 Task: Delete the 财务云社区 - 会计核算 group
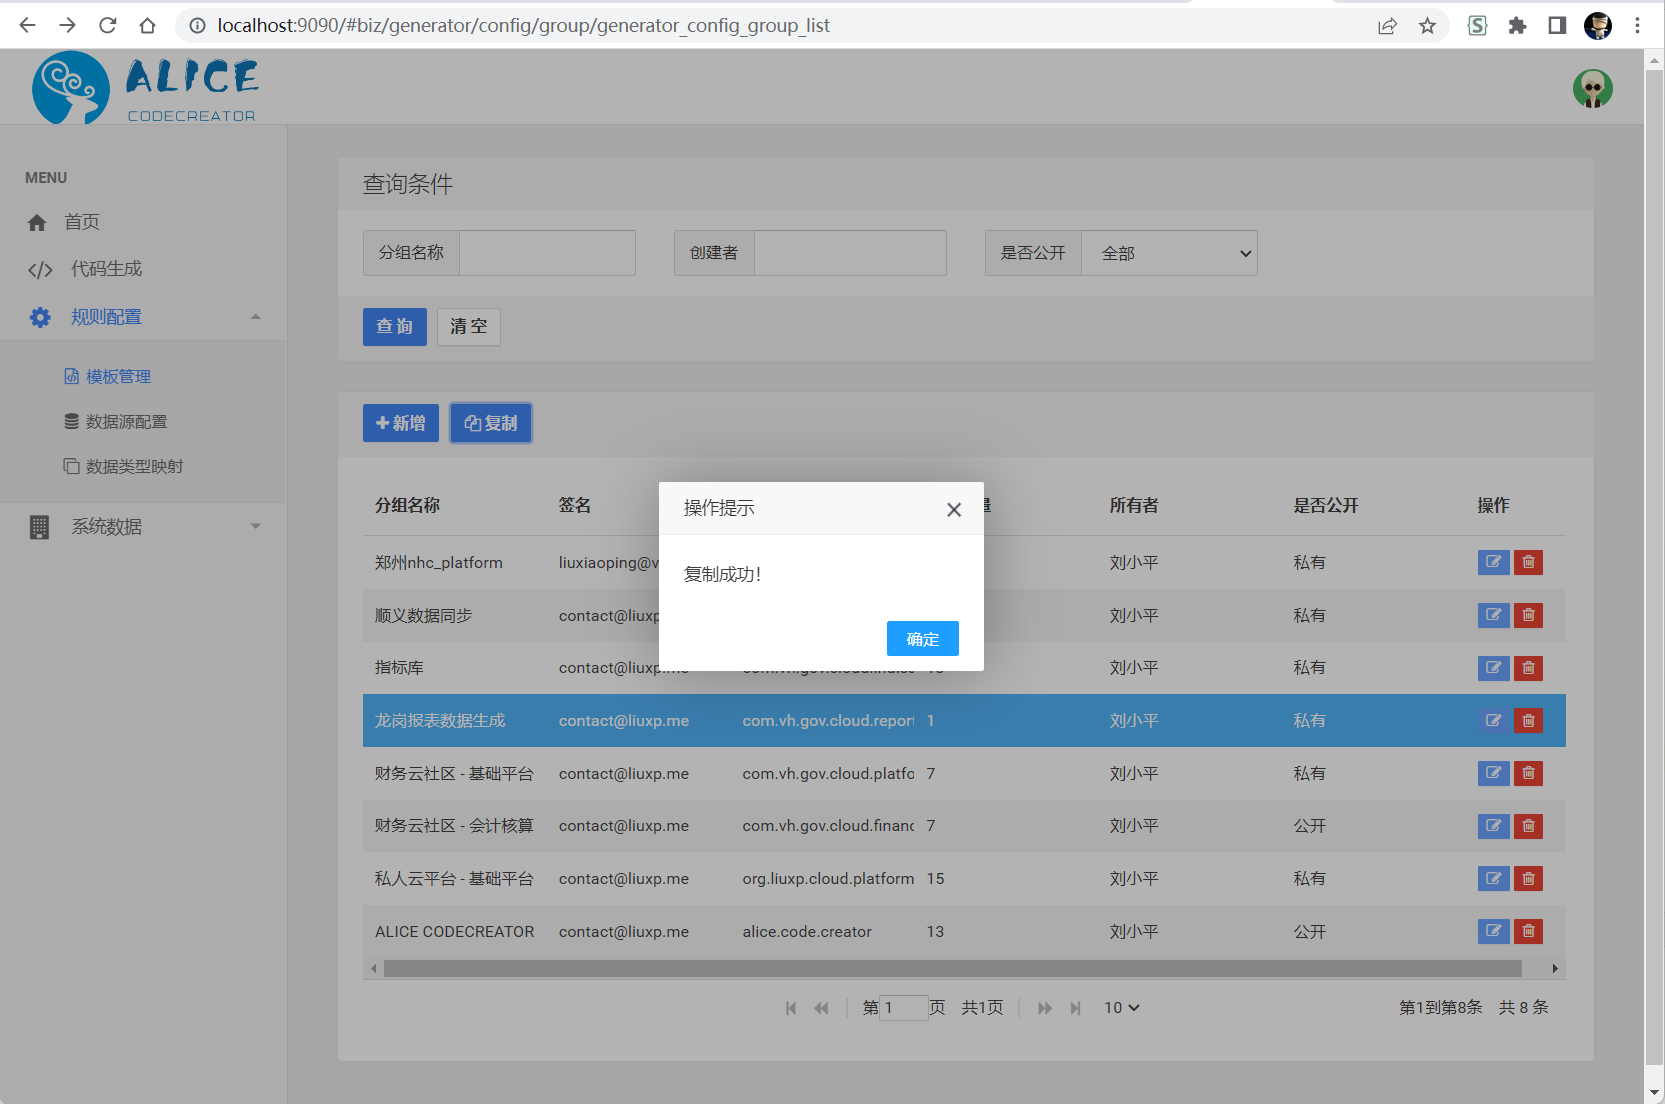1528,826
